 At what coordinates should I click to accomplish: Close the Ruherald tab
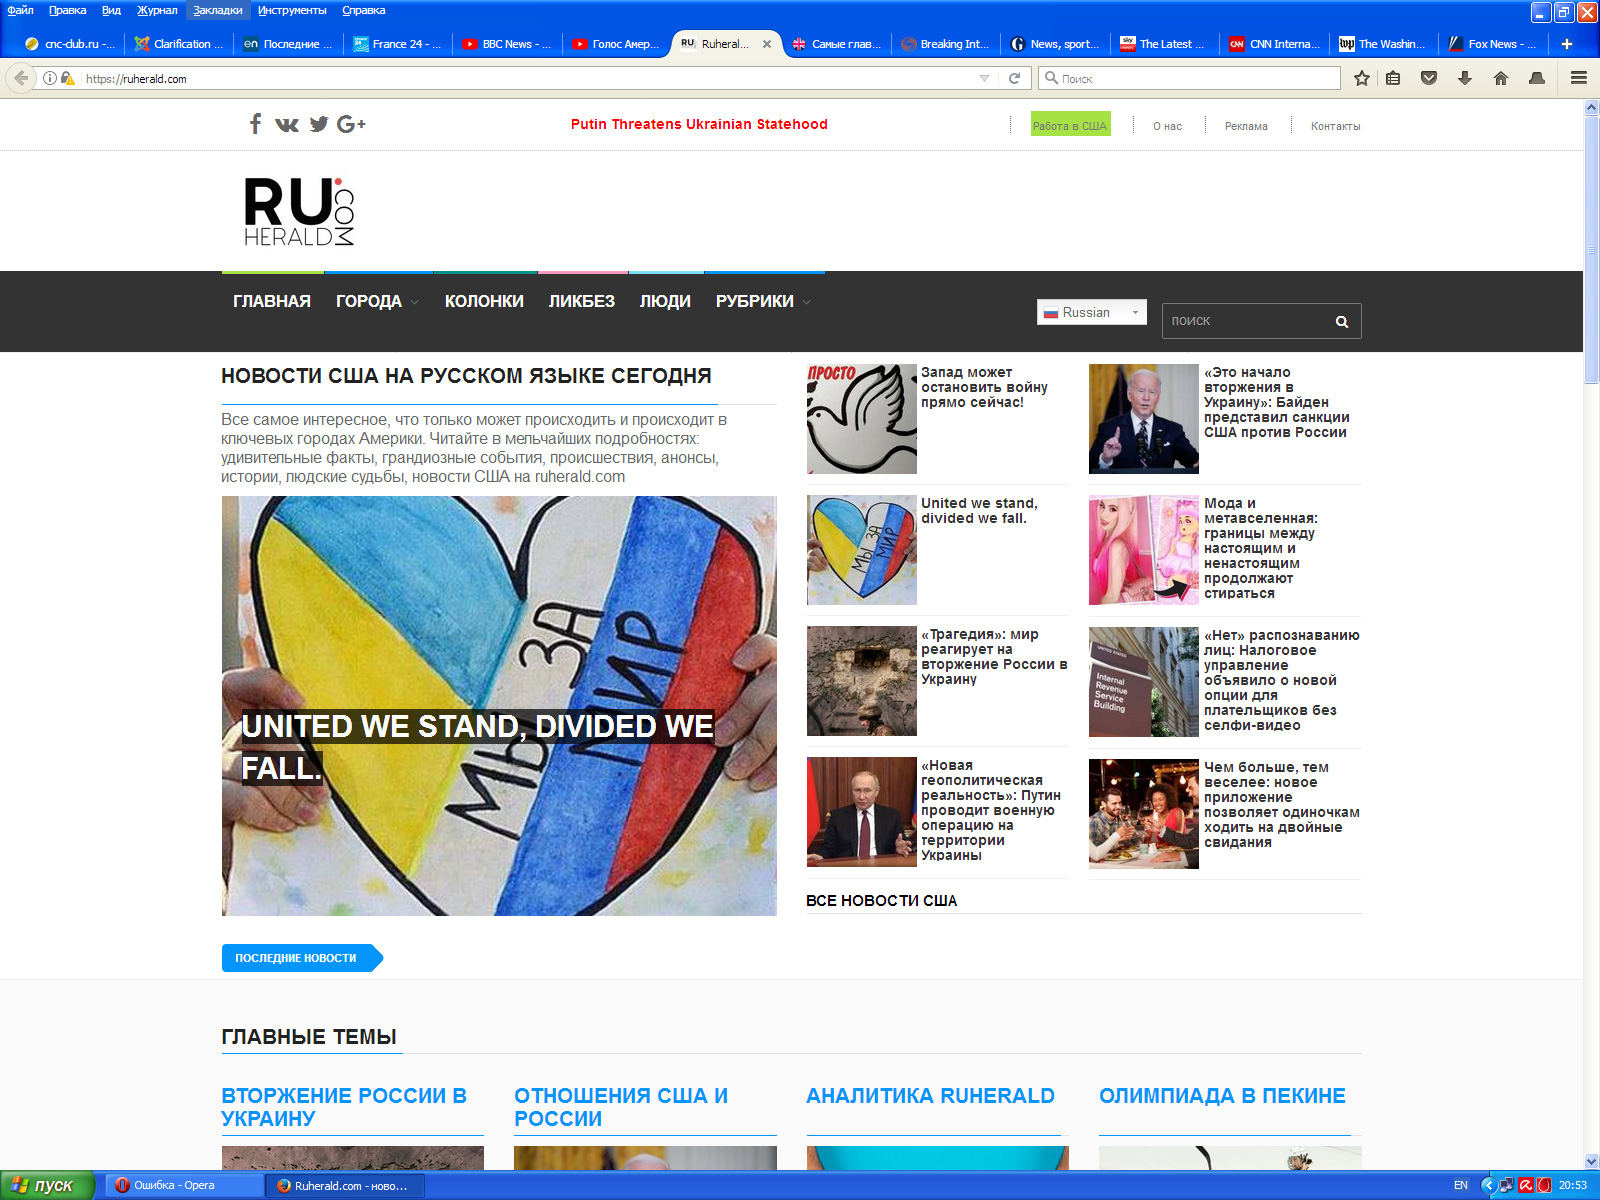click(767, 44)
